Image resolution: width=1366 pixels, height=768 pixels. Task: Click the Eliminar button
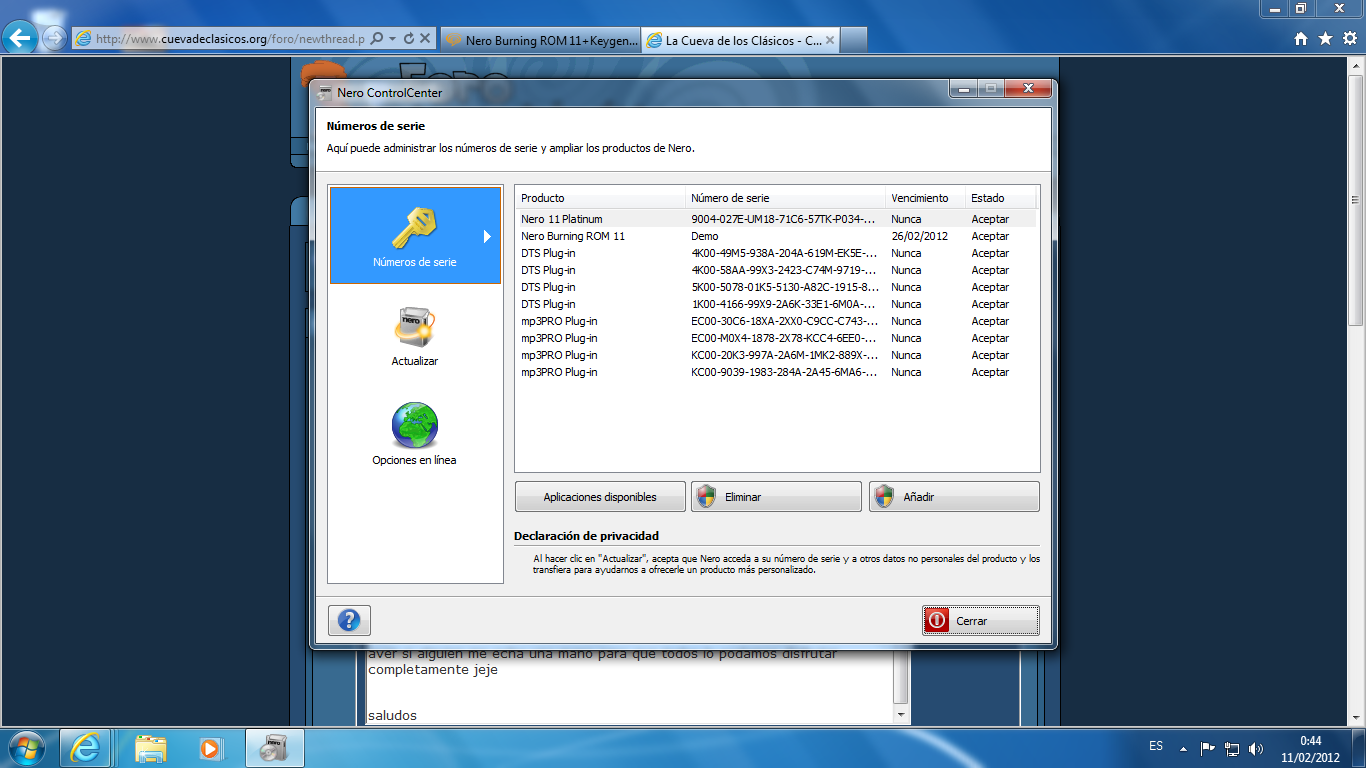(x=776, y=497)
